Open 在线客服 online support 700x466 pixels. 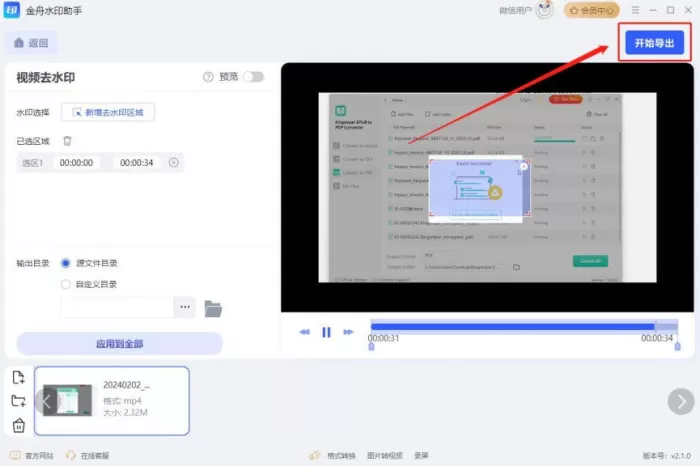[88, 455]
